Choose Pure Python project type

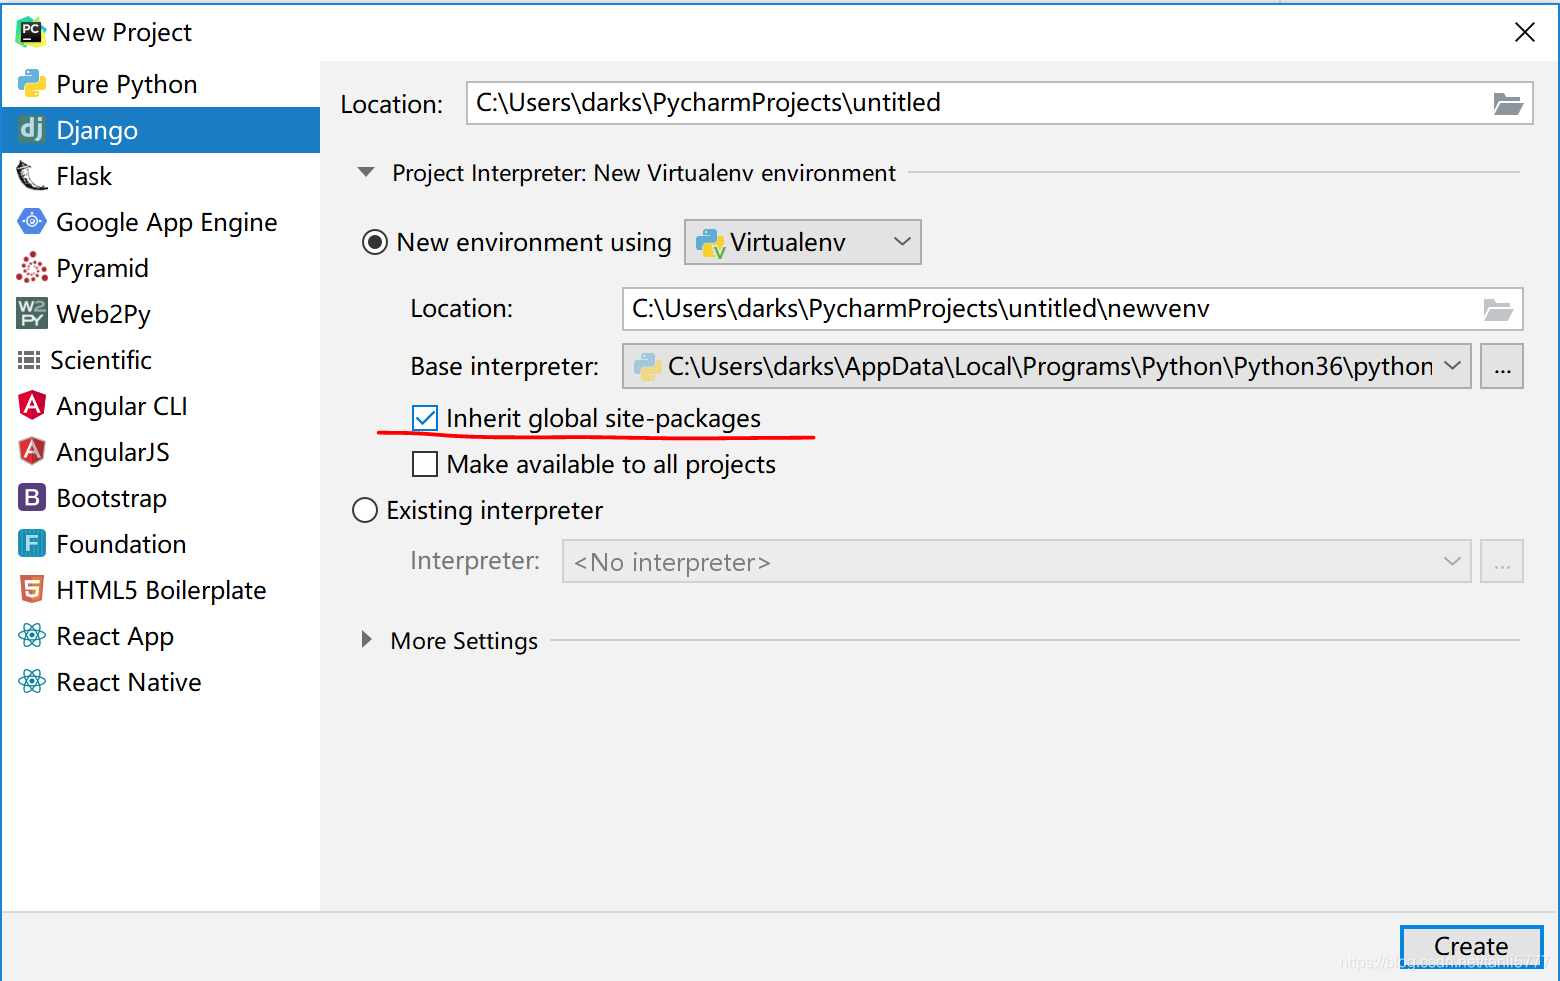click(161, 84)
